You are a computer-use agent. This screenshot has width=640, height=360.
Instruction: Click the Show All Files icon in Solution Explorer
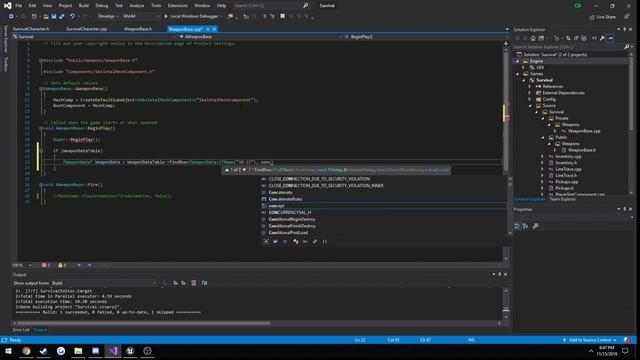tap(584, 38)
